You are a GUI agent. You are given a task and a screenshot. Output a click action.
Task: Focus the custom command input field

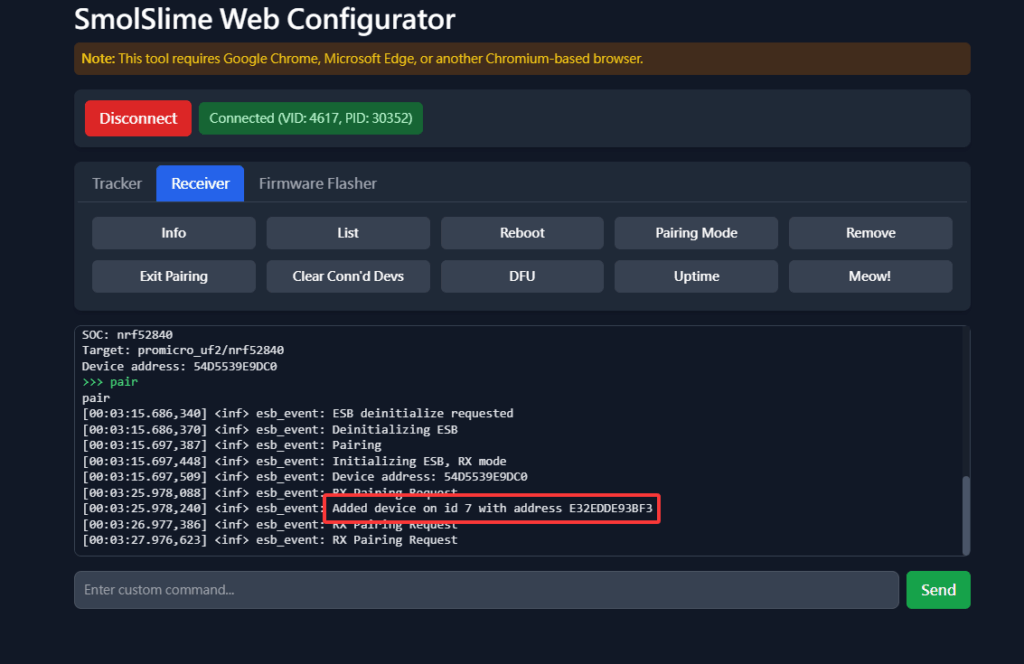[x=486, y=590]
